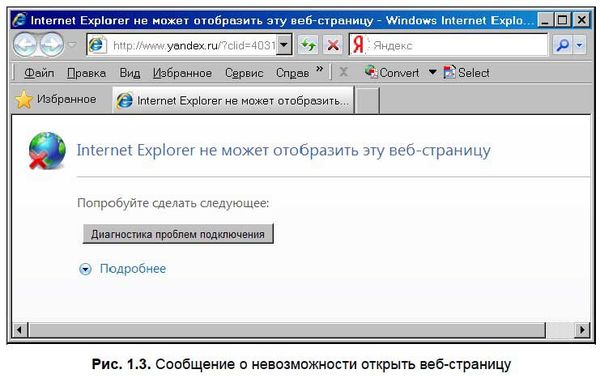The width and height of the screenshot is (600, 378).
Task: Click the Select toolbar button
Action: point(466,72)
